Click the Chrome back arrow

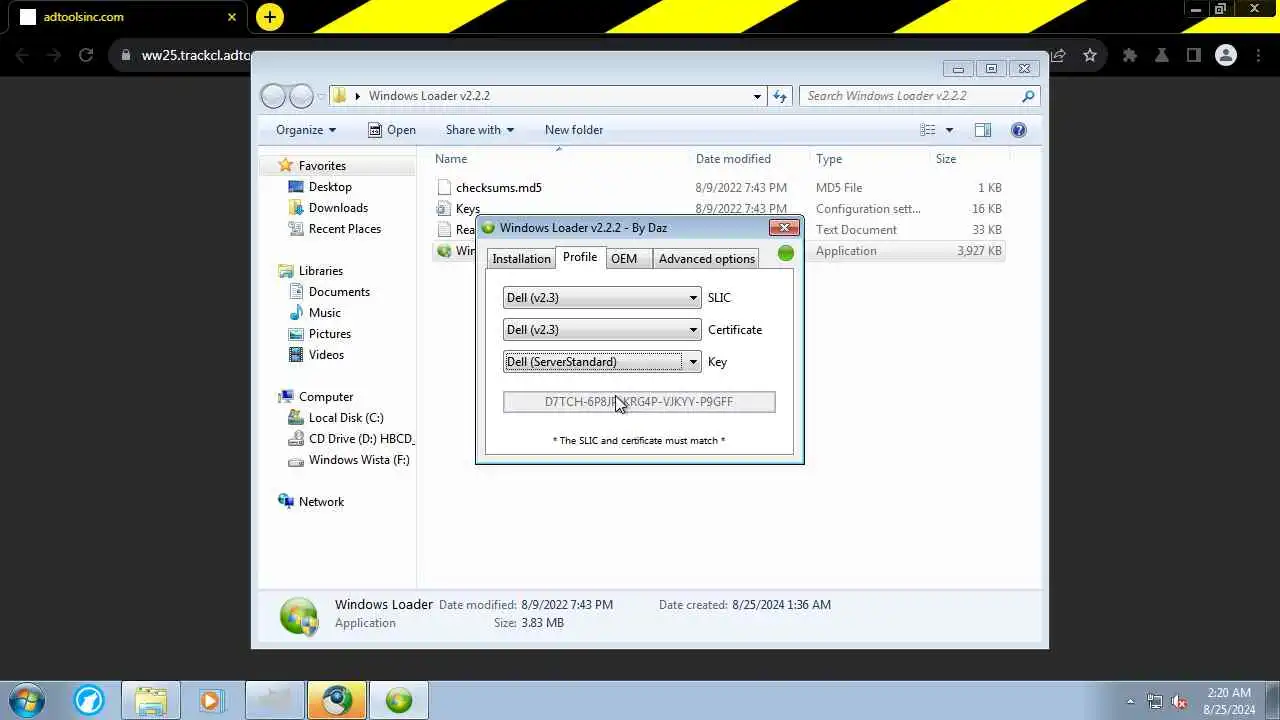[20, 56]
